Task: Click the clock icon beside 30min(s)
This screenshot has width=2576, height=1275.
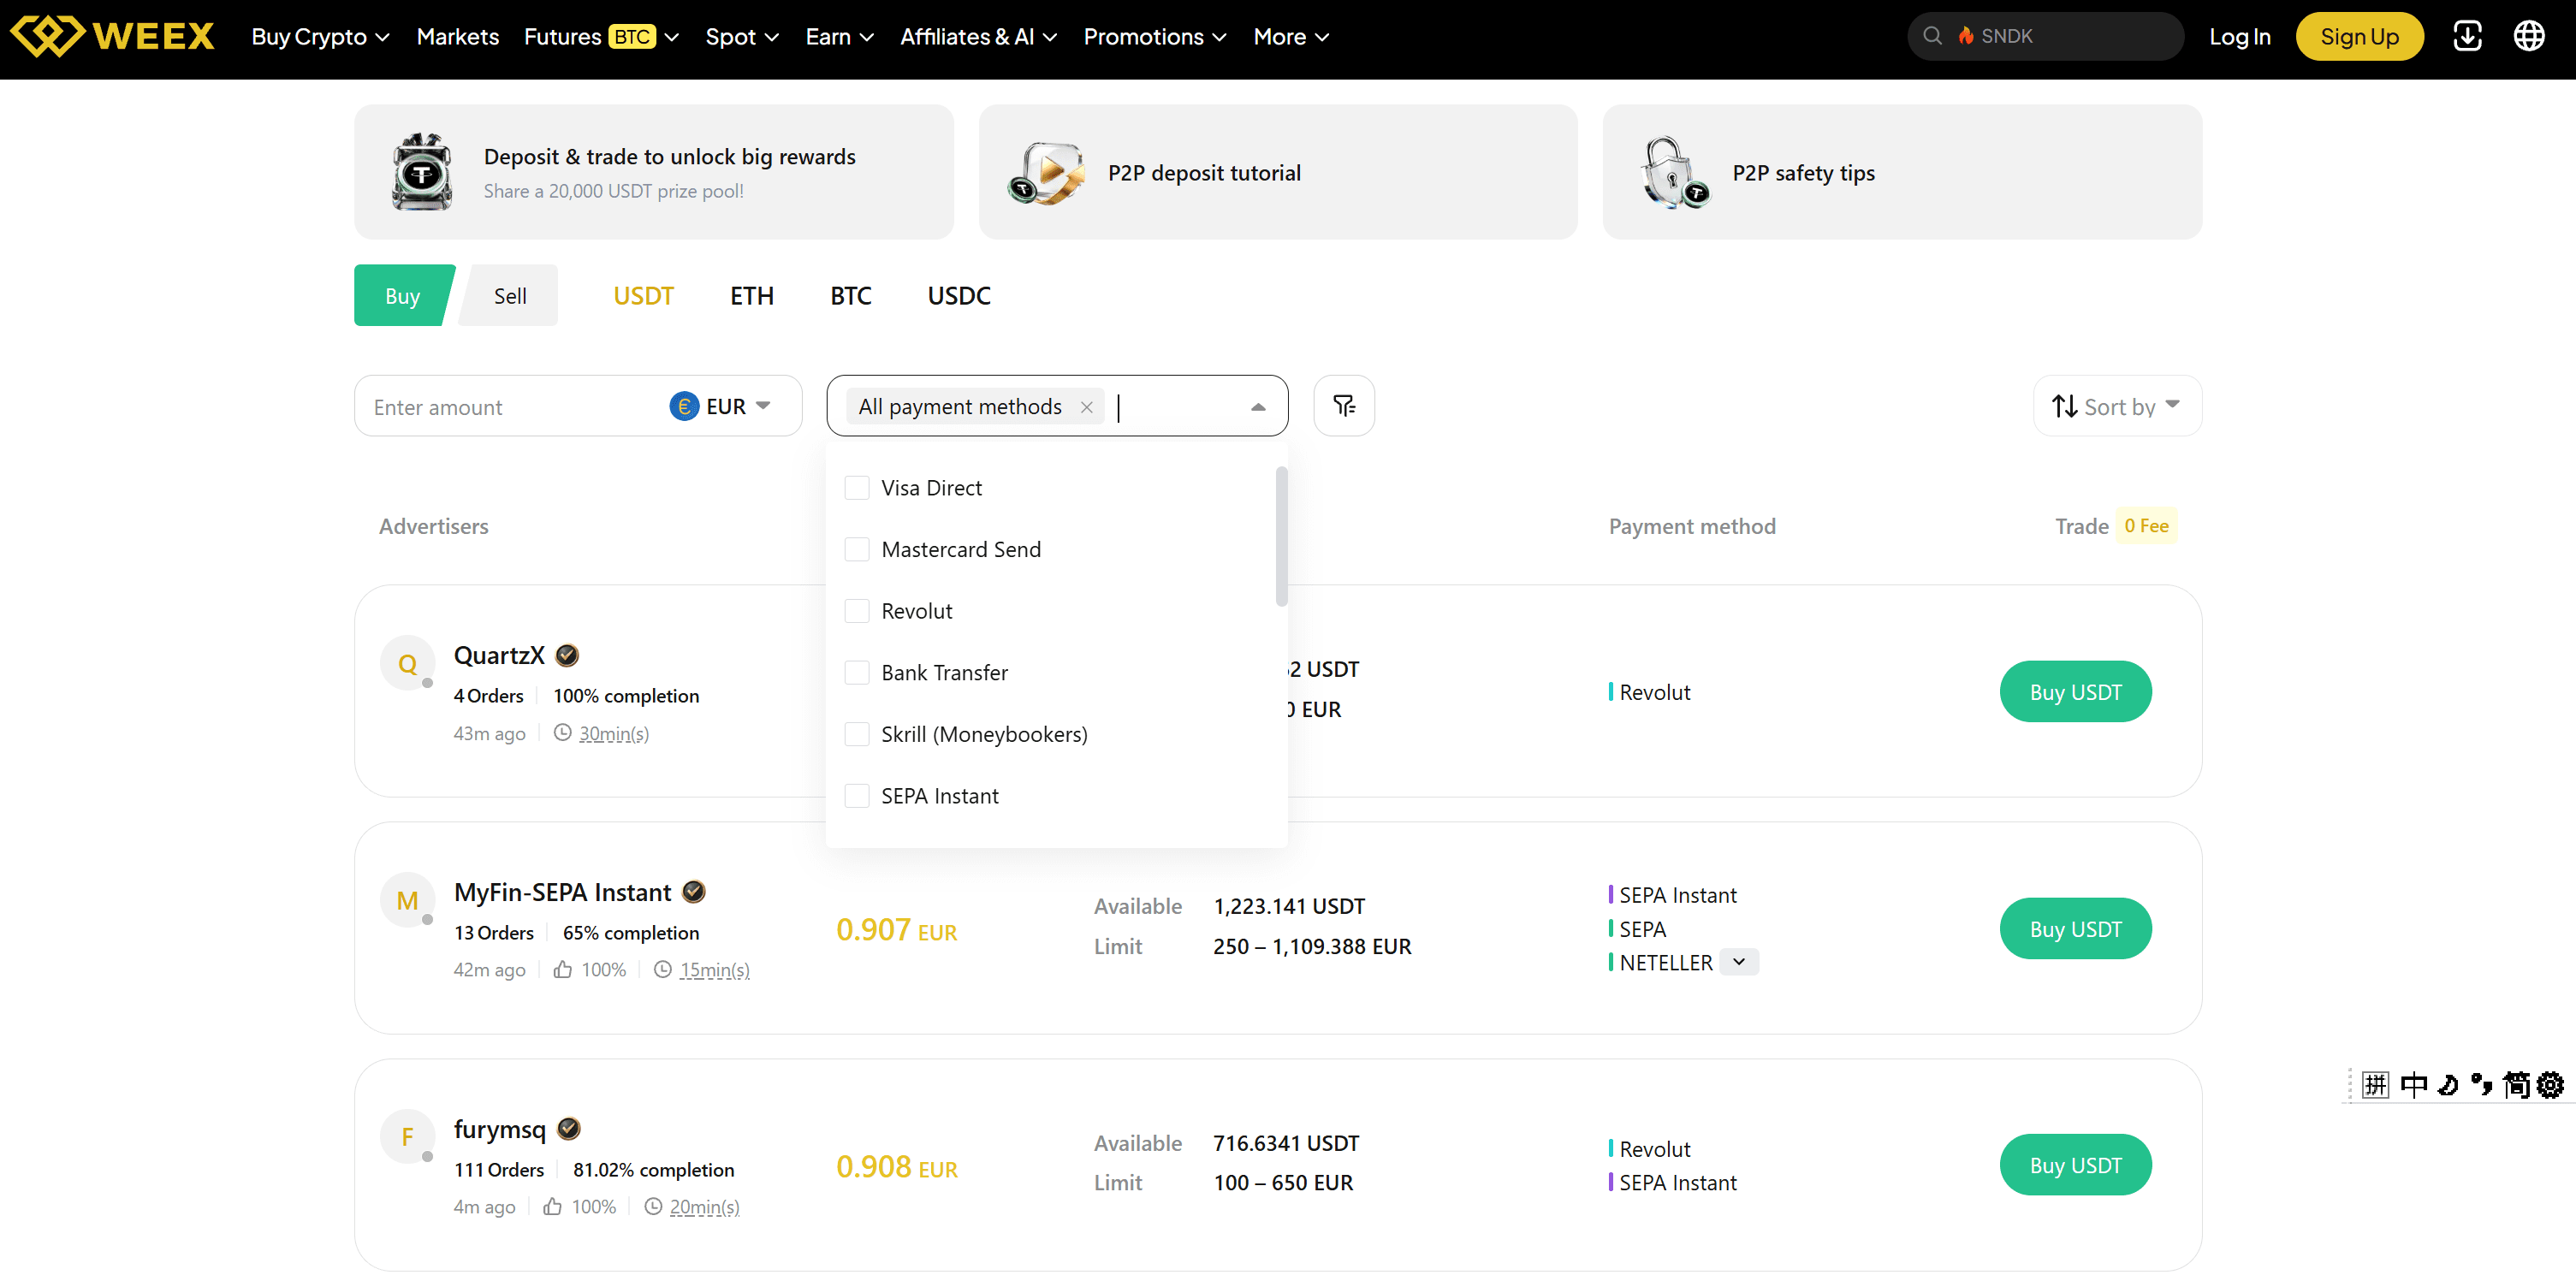Action: click(563, 733)
